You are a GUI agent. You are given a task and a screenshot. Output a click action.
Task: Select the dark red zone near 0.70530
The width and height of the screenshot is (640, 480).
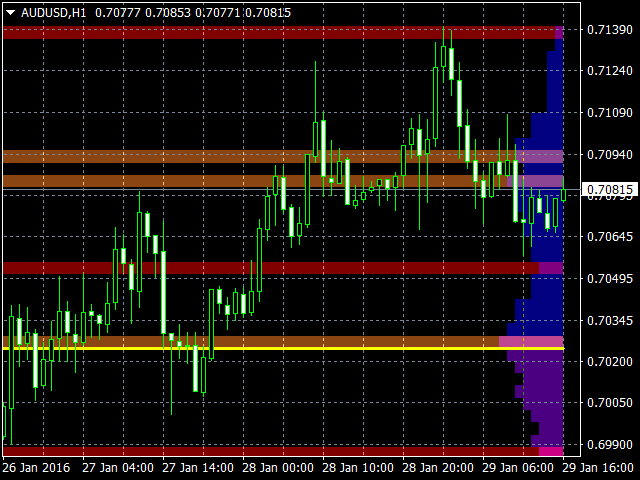point(283,268)
